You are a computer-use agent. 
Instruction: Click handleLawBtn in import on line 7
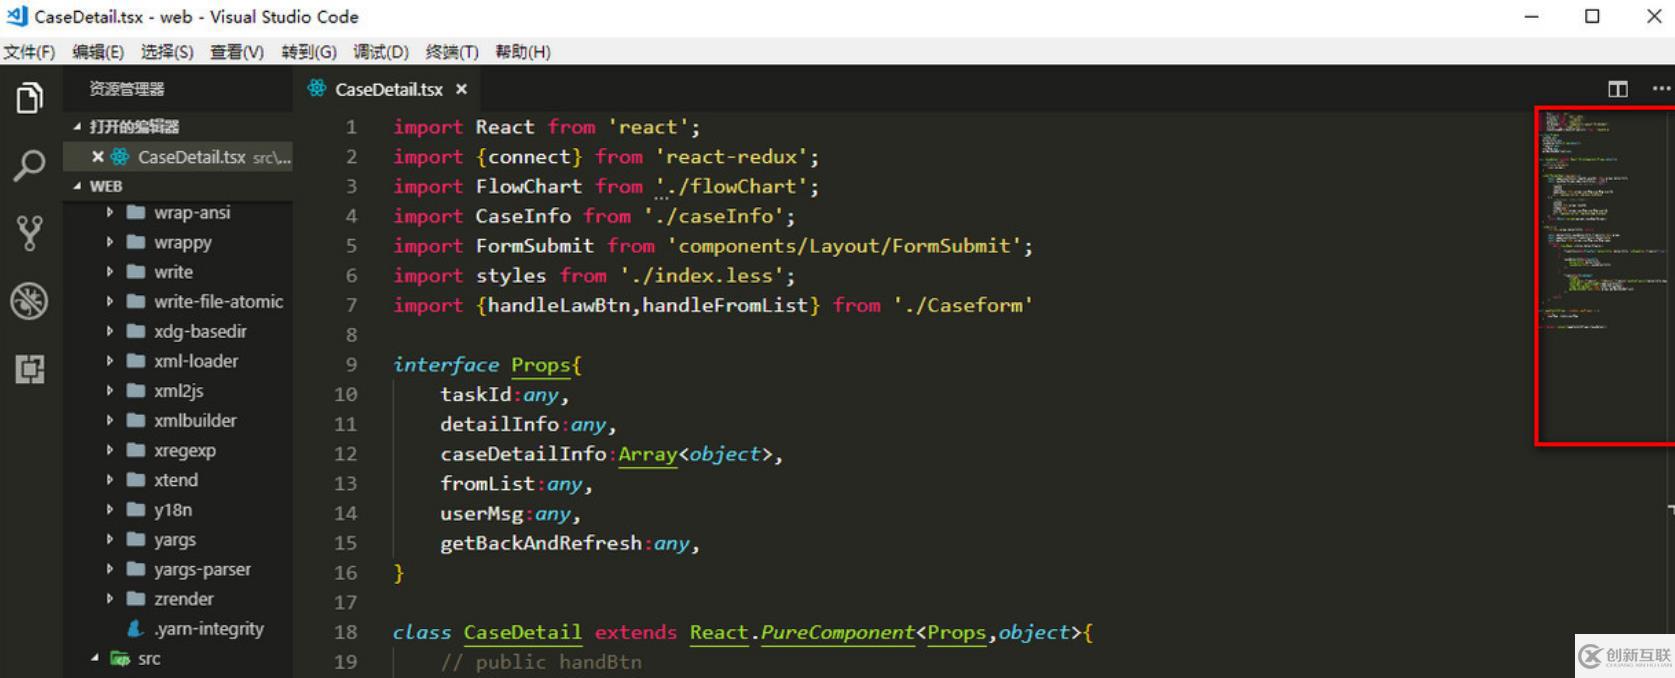click(x=558, y=305)
